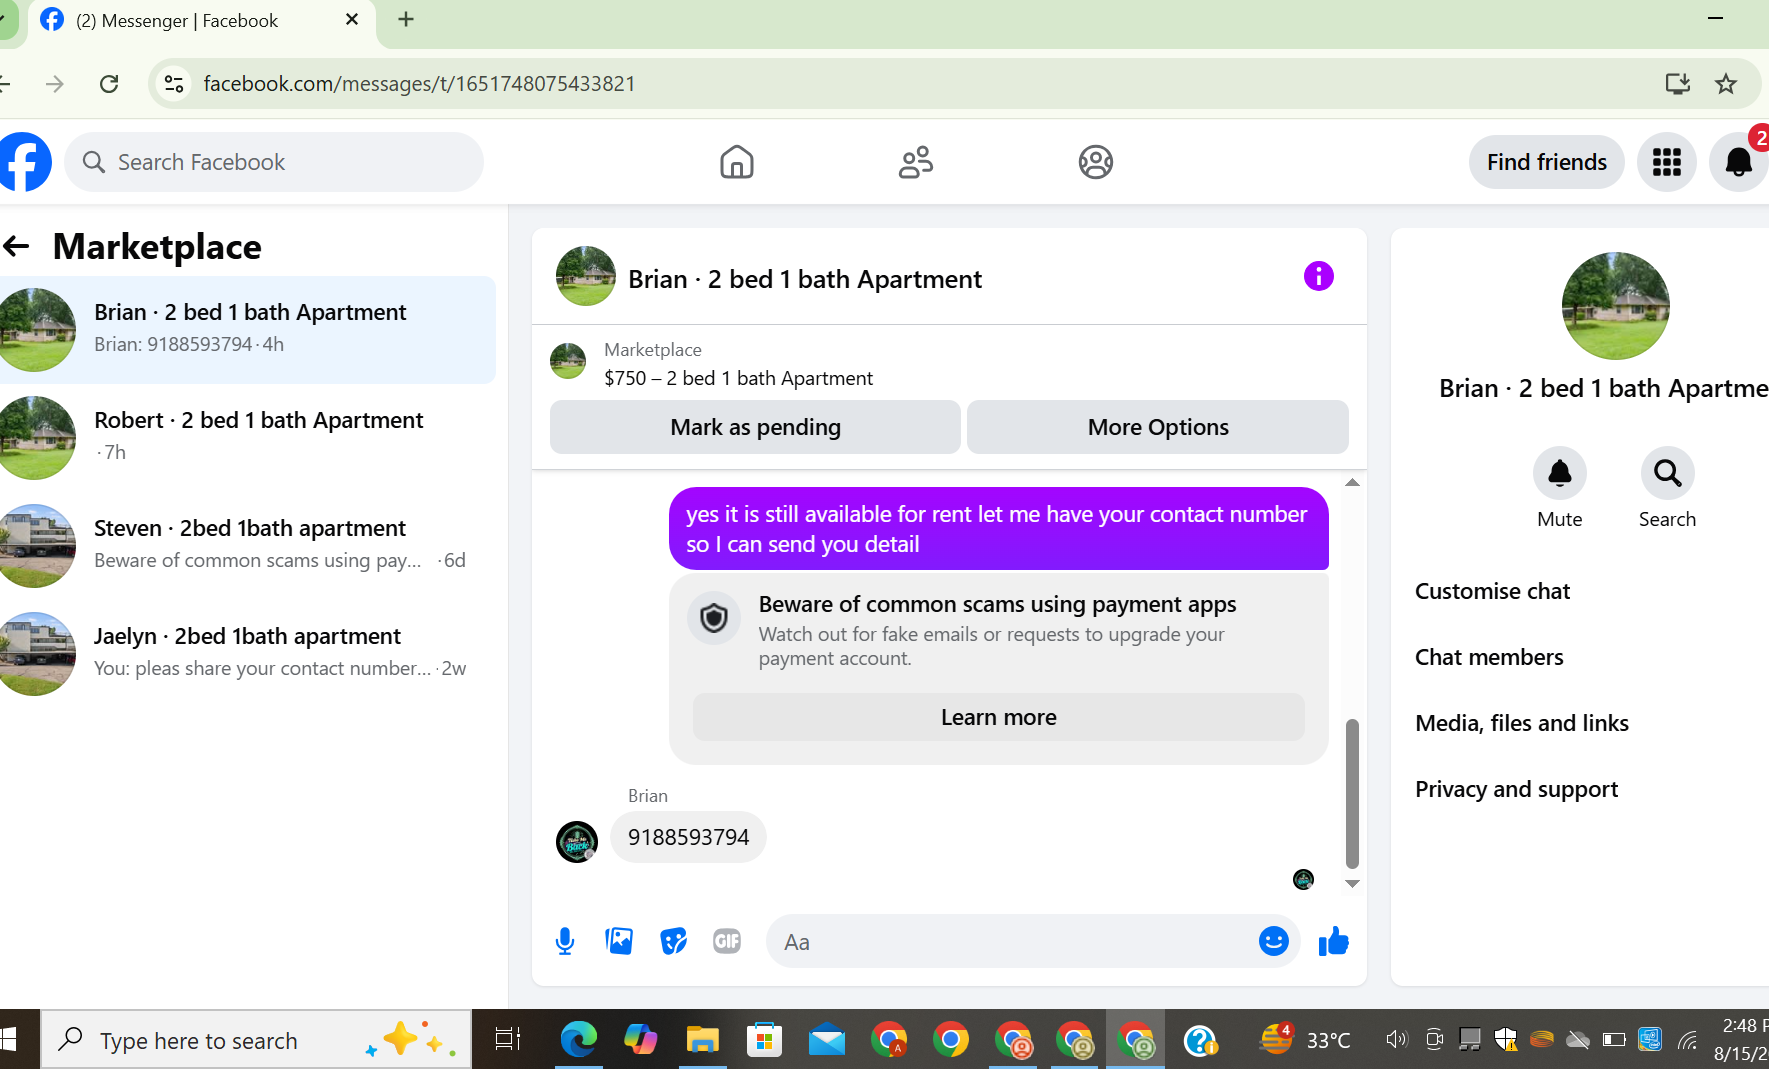1769x1069 pixels.
Task: Click chat scroll up arrow
Action: (1352, 482)
